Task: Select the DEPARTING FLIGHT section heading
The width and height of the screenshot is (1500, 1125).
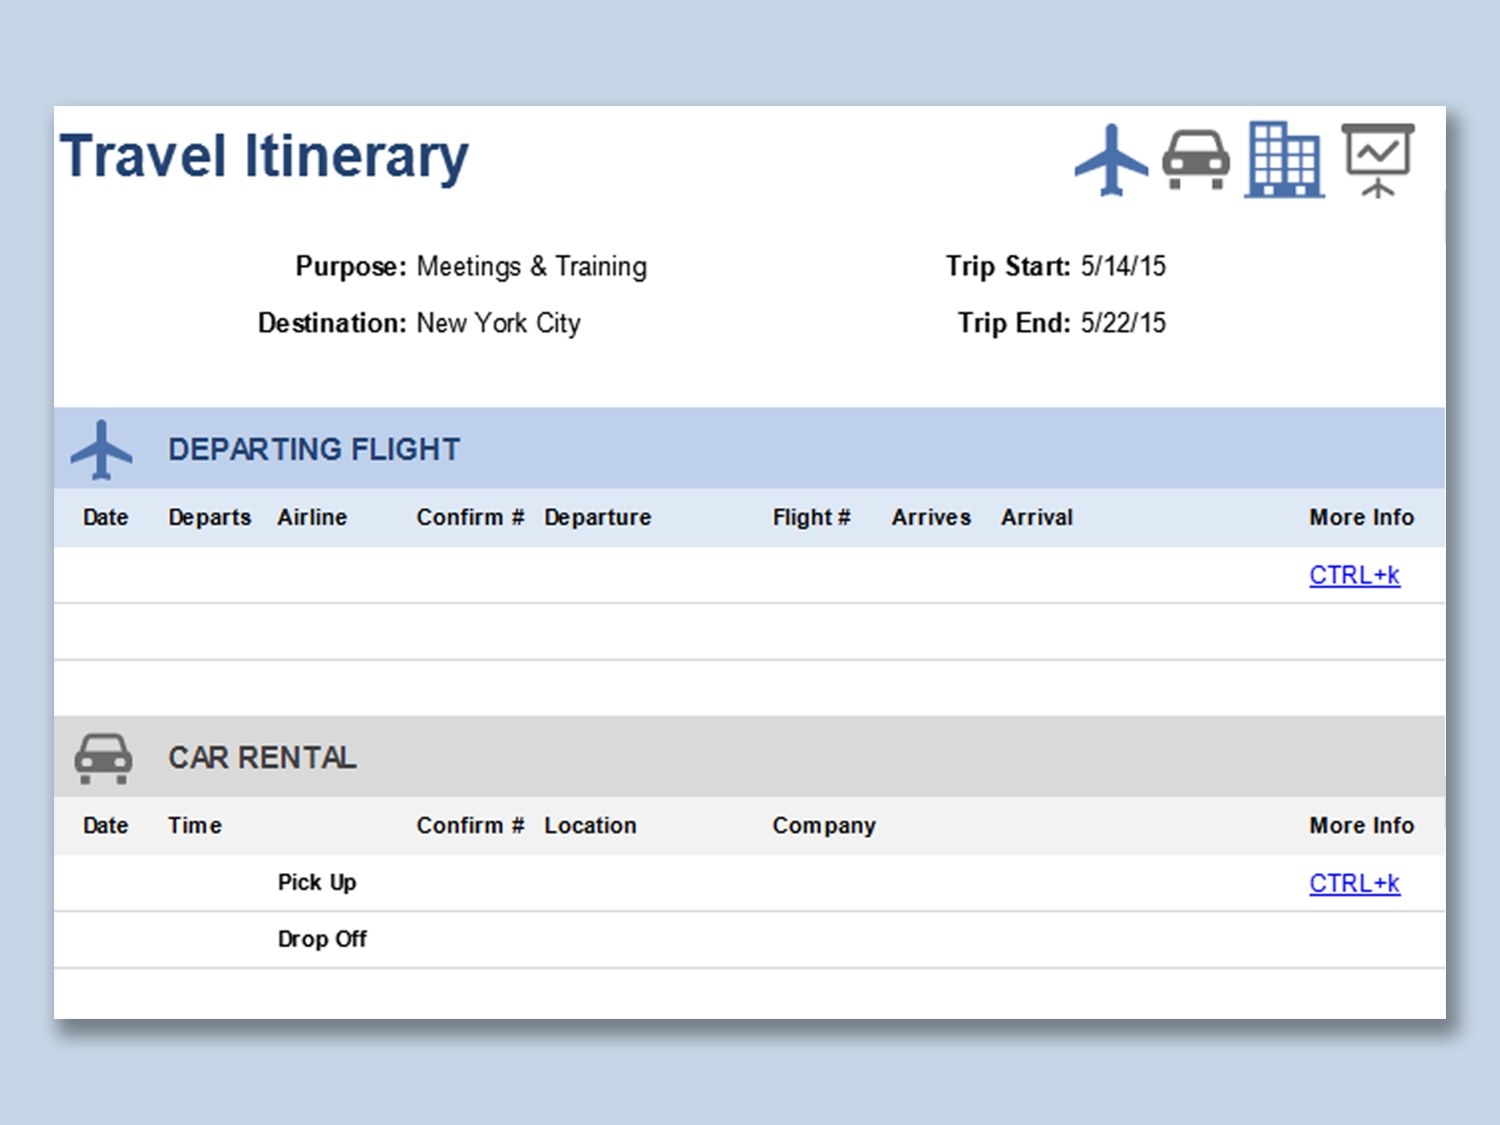Action: pos(314,450)
